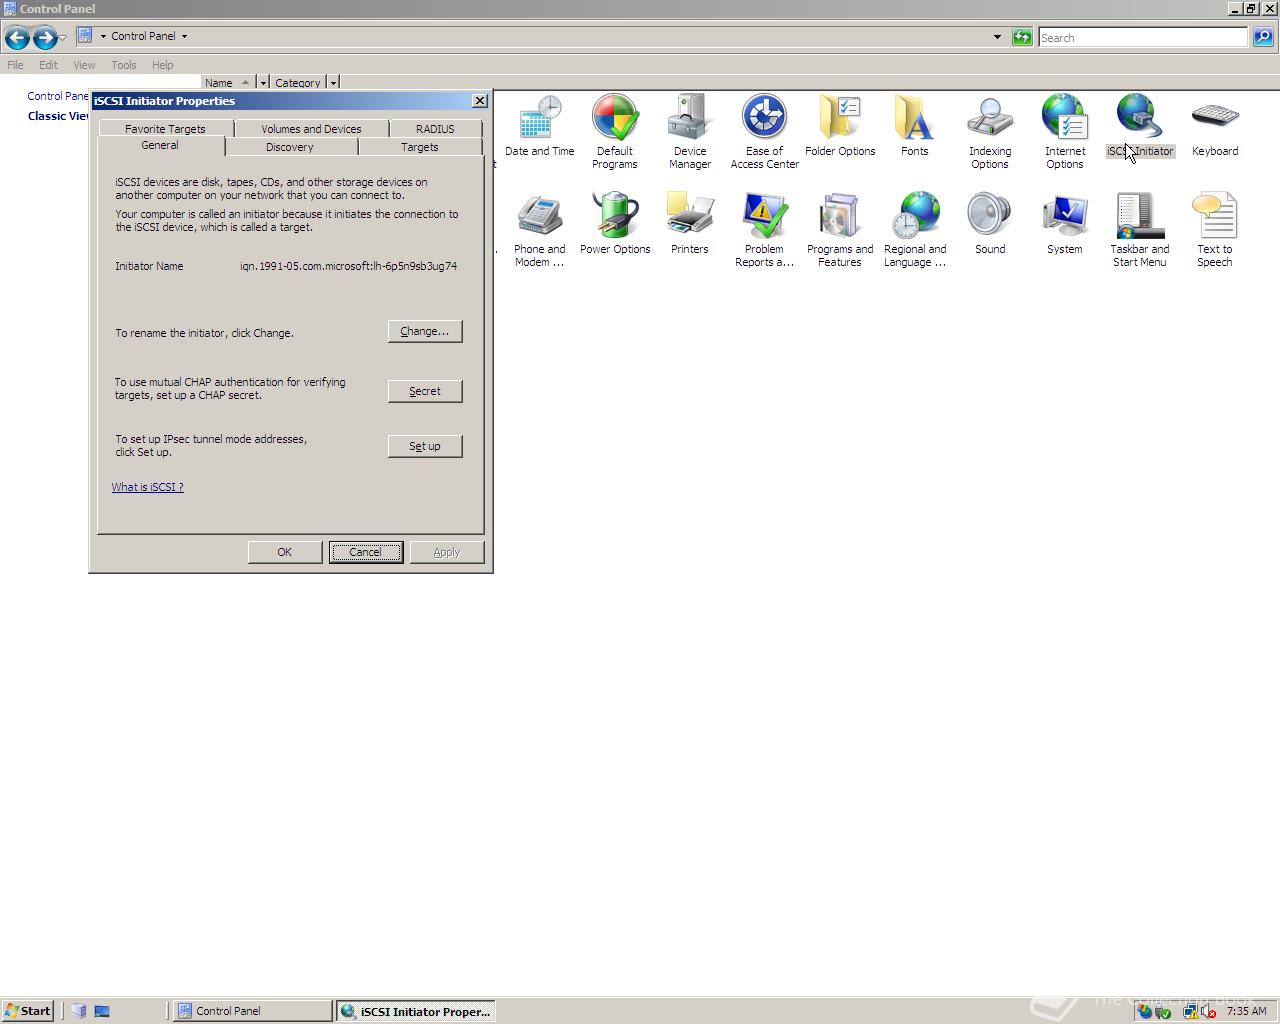1280x1024 pixels.
Task: Switch to the Discovery tab
Action: coord(290,147)
